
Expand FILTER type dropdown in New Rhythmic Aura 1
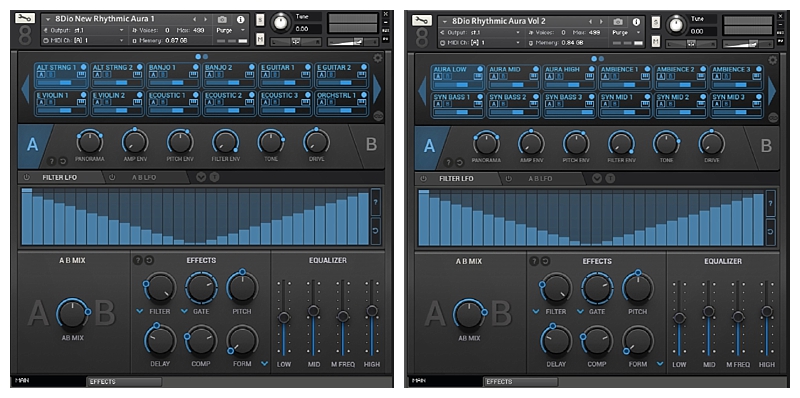click(x=140, y=311)
